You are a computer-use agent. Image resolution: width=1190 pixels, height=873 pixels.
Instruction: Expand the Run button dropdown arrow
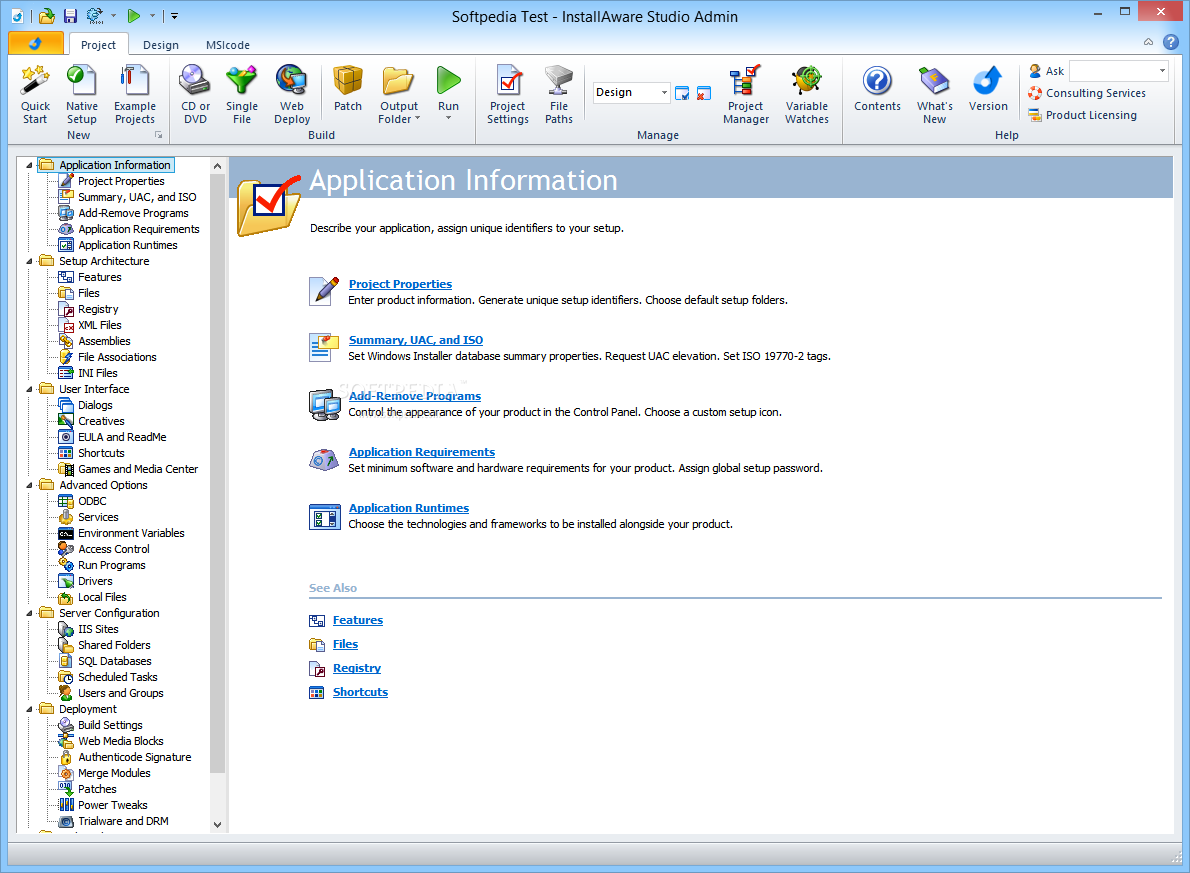[449, 118]
